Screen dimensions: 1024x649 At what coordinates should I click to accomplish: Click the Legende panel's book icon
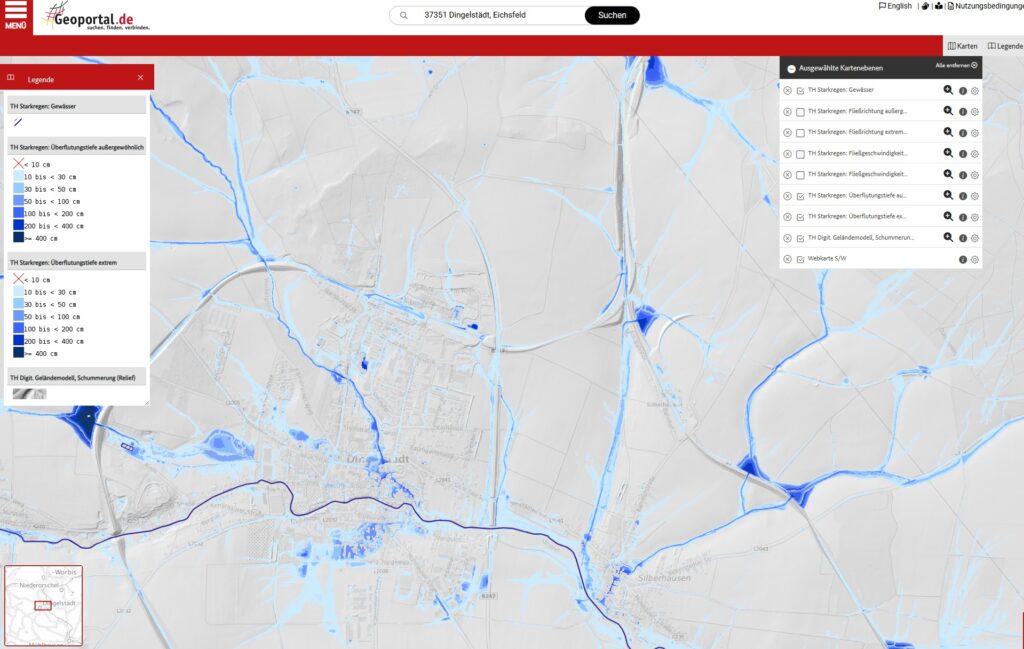[11, 78]
